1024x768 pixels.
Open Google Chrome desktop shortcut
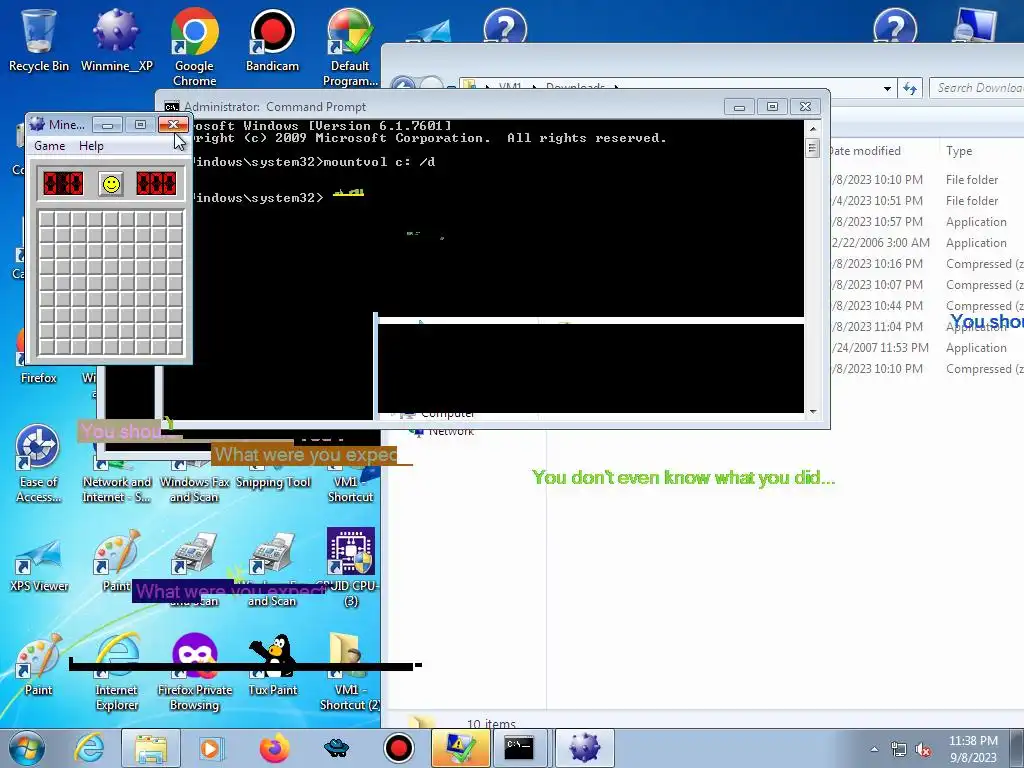[194, 47]
